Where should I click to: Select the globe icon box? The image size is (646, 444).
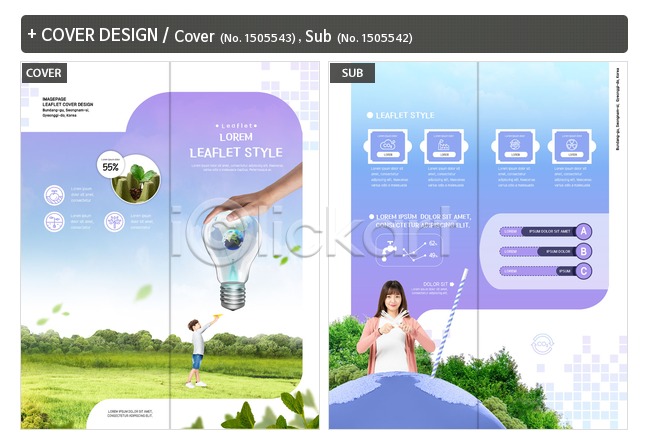pyautogui.click(x=515, y=146)
